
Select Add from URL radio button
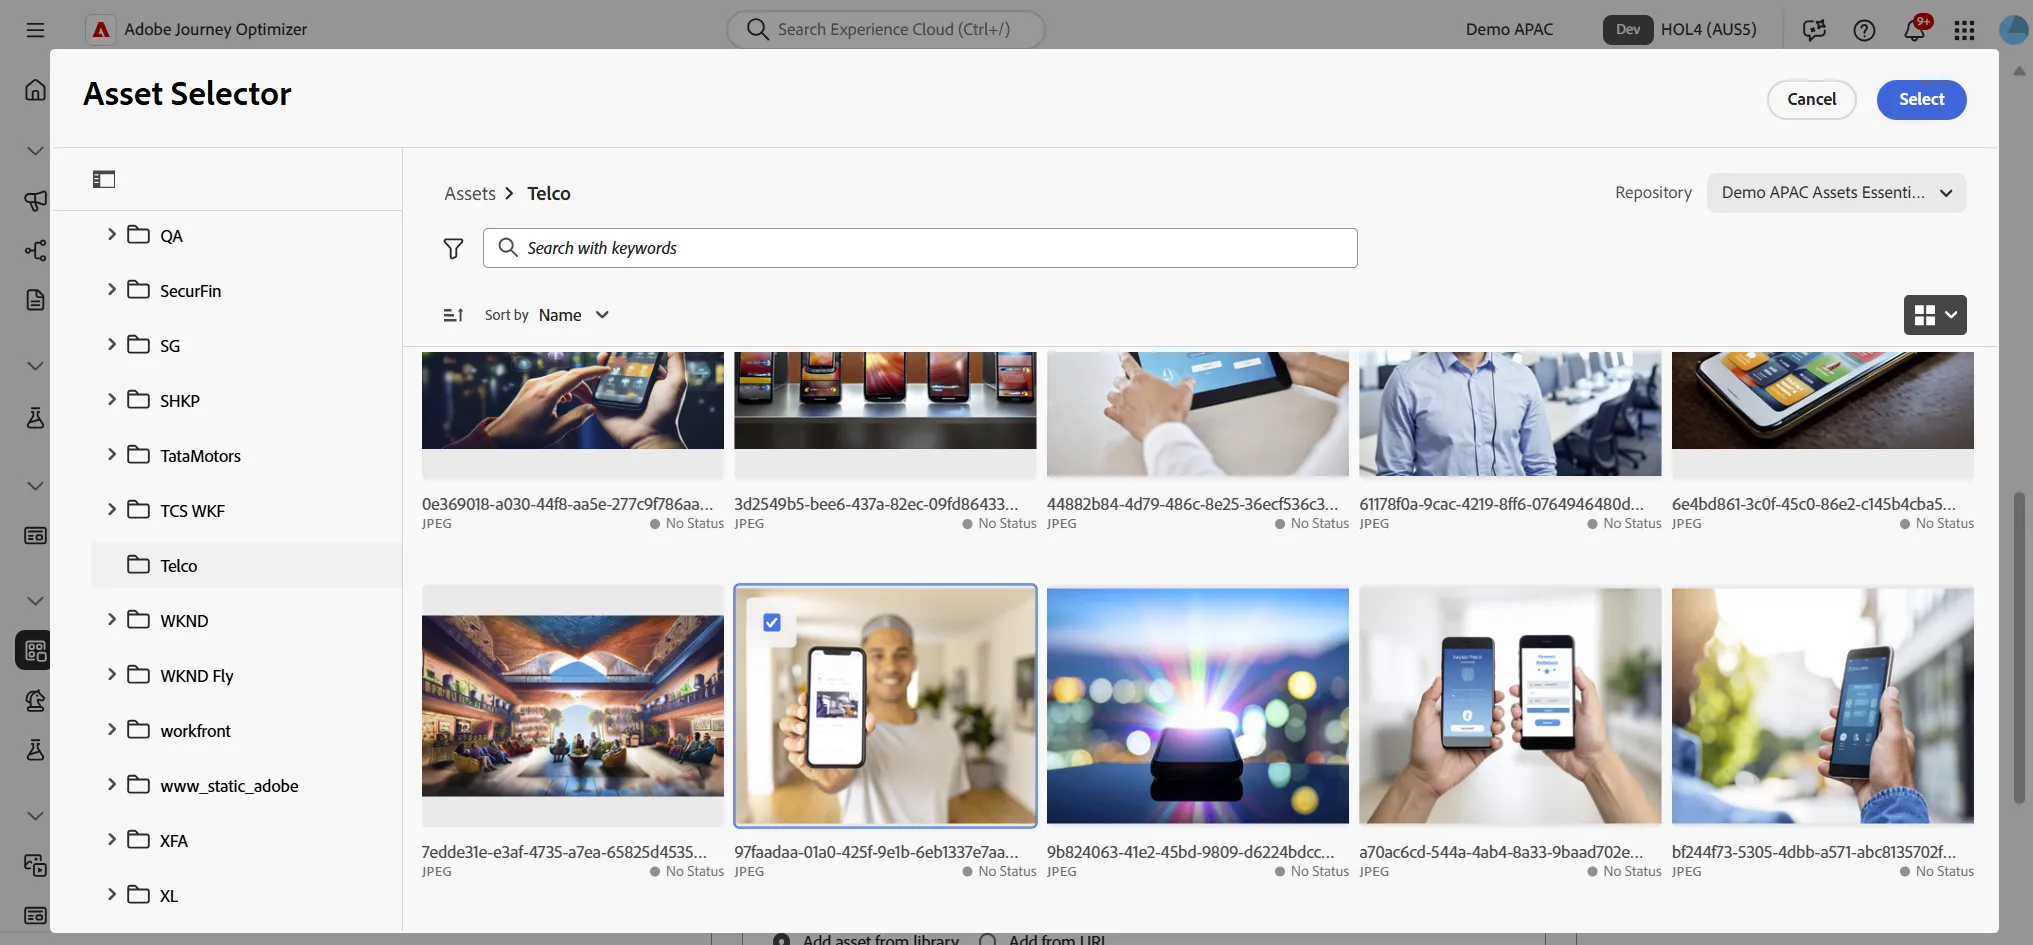pos(988,940)
